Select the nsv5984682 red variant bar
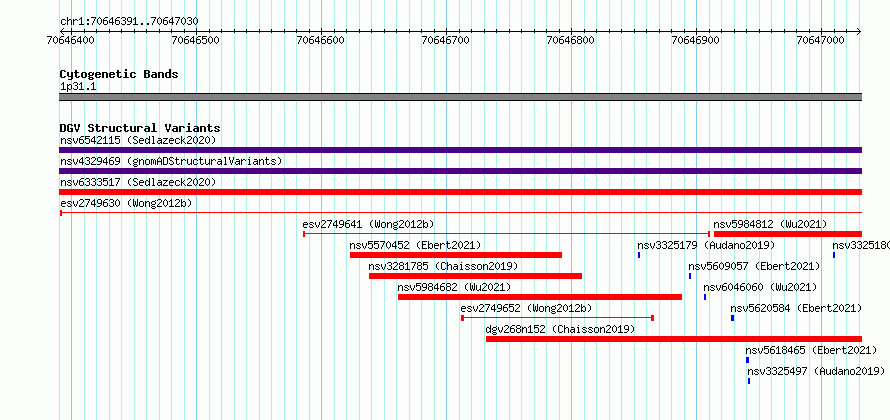This screenshot has height=420, width=890. pos(540,297)
